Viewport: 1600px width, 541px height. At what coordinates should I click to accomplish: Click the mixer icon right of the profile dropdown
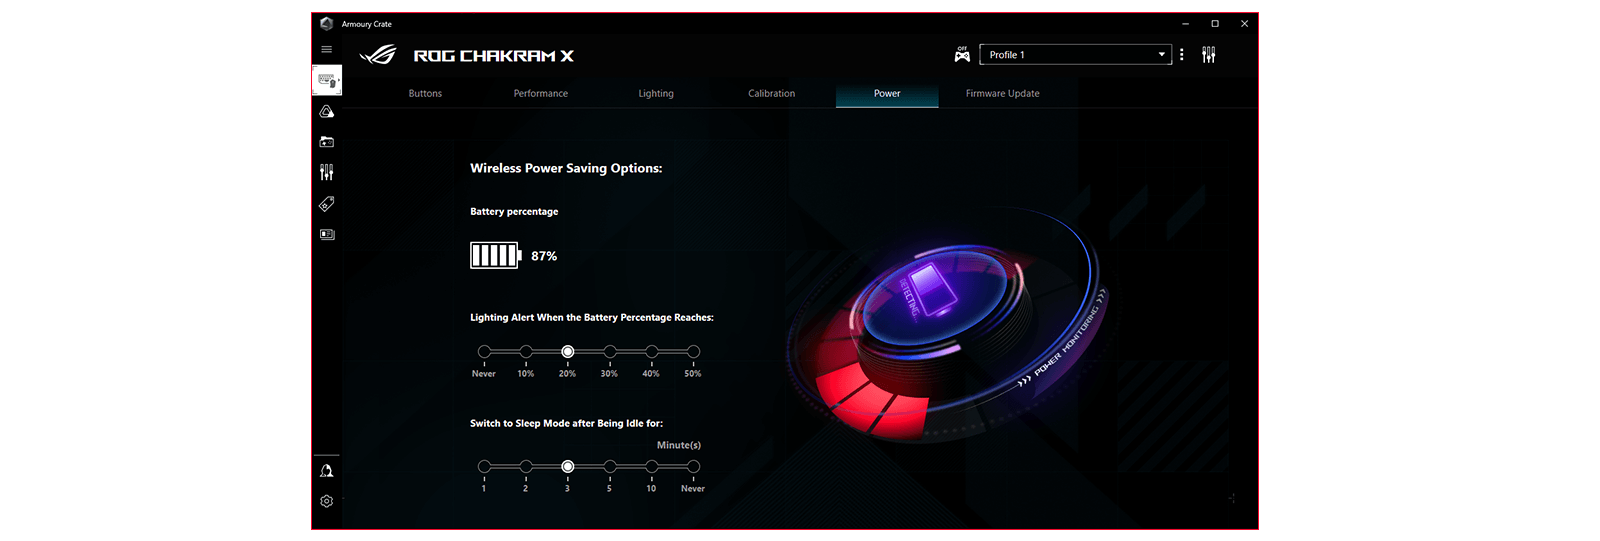(1209, 55)
